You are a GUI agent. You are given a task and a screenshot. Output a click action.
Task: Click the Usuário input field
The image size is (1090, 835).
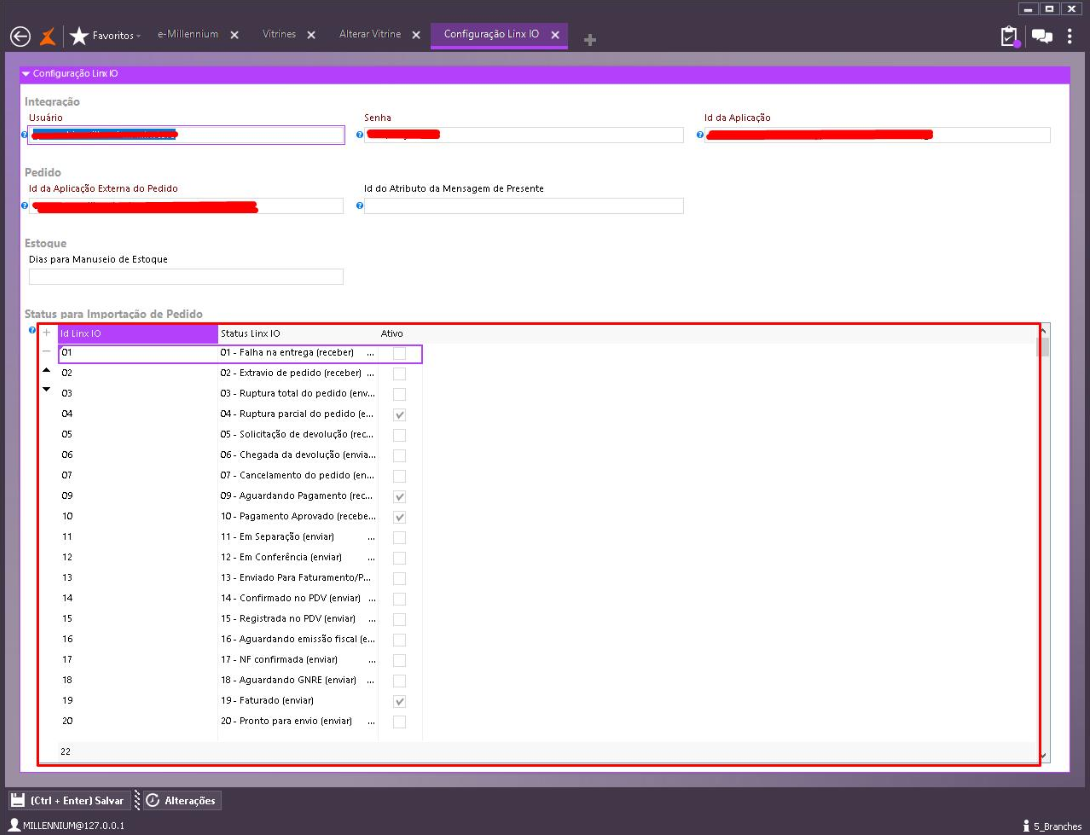pos(186,135)
